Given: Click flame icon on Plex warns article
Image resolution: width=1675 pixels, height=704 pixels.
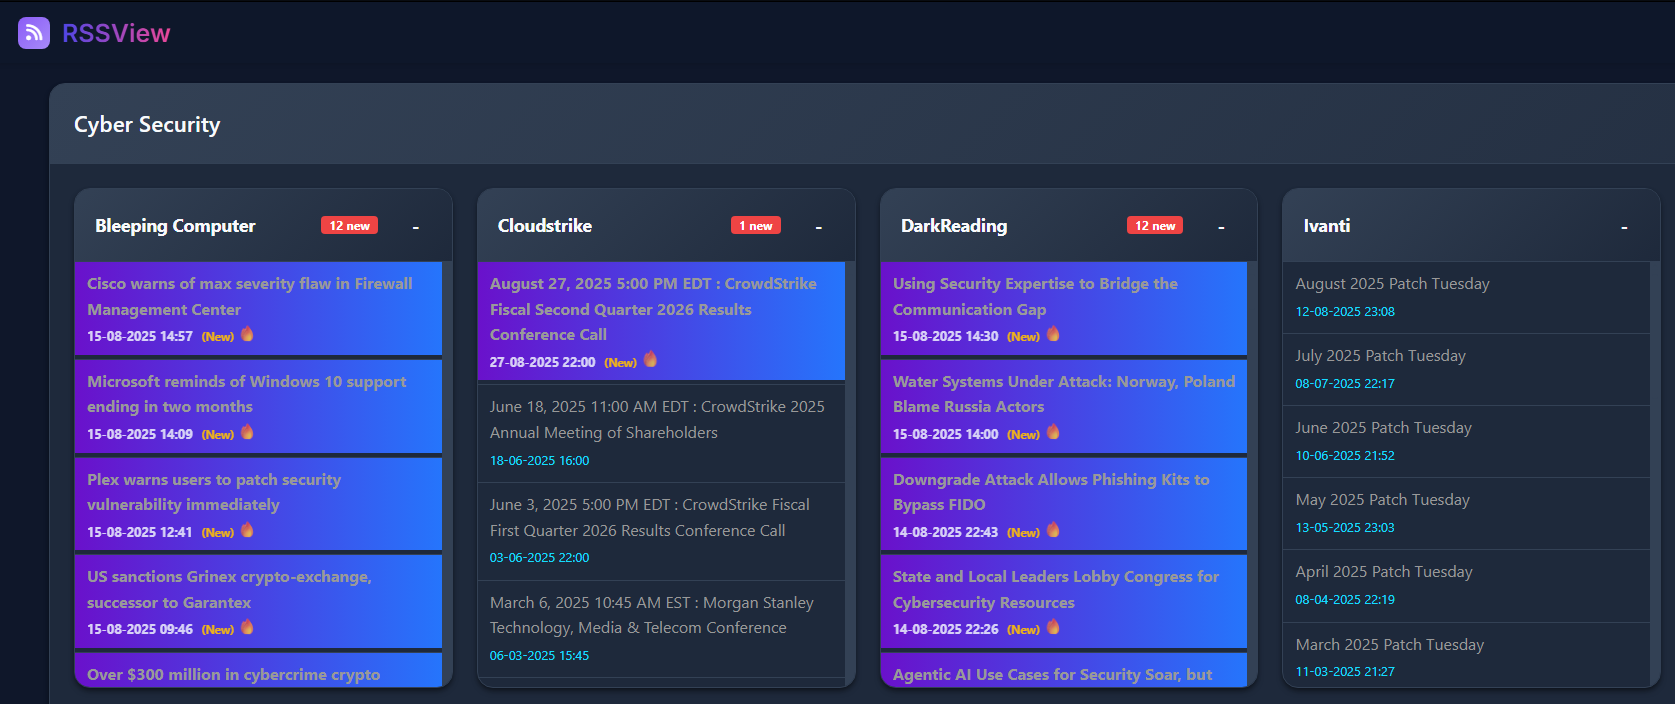Looking at the screenshot, I should pyautogui.click(x=247, y=530).
